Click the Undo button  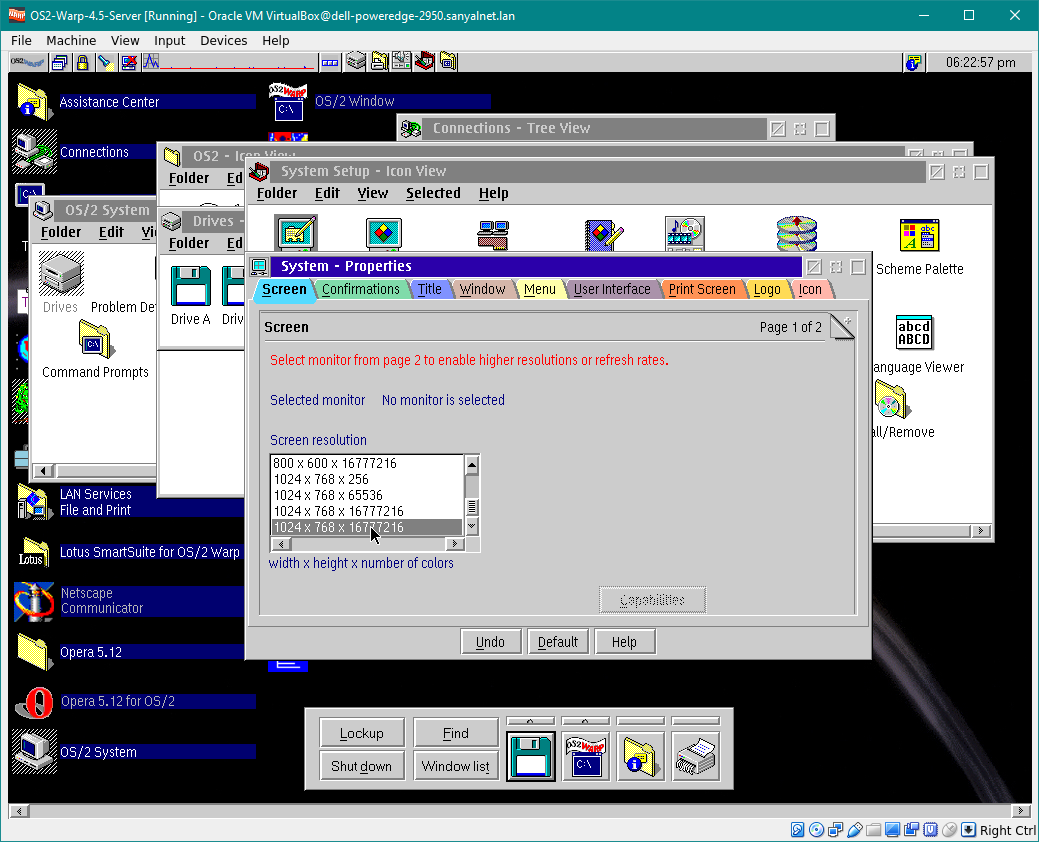click(x=490, y=642)
